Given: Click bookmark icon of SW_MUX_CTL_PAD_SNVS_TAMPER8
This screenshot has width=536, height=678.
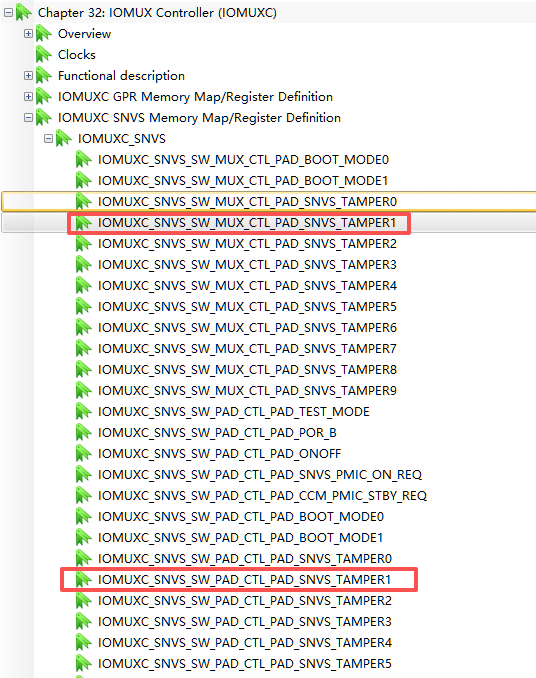Looking at the screenshot, I should point(83,370).
